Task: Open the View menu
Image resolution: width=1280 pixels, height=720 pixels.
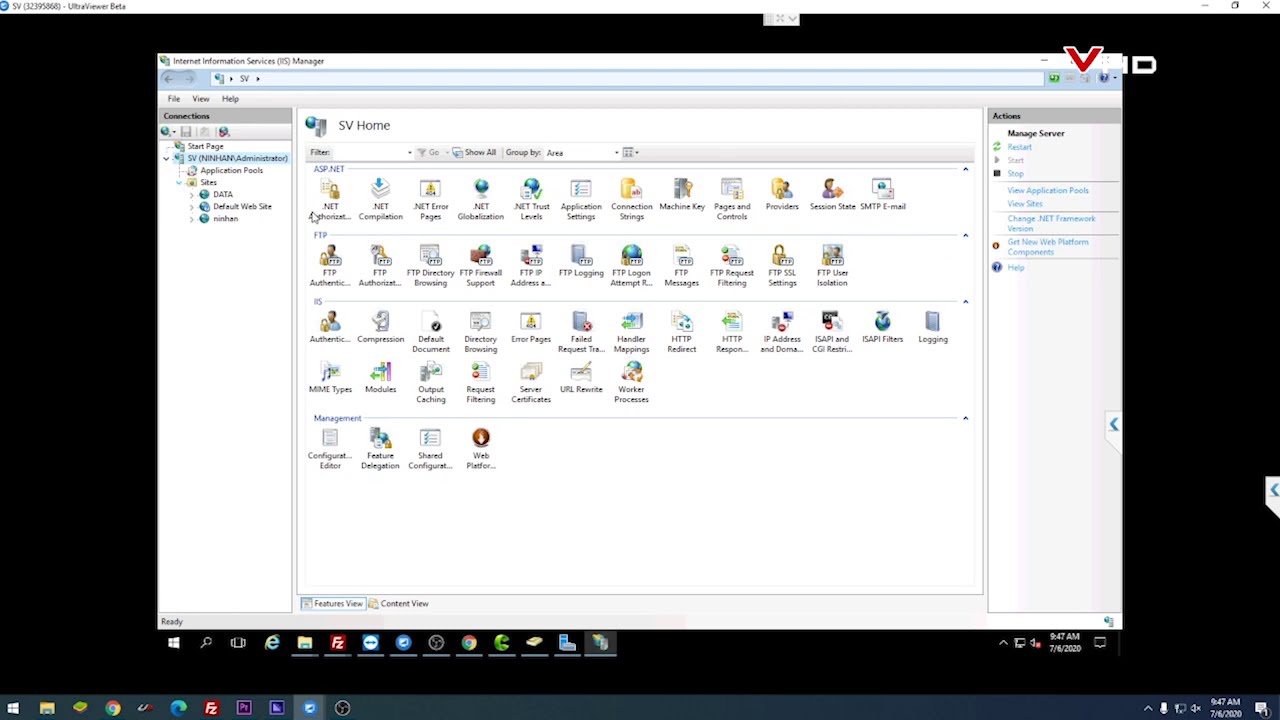Action: [x=201, y=99]
